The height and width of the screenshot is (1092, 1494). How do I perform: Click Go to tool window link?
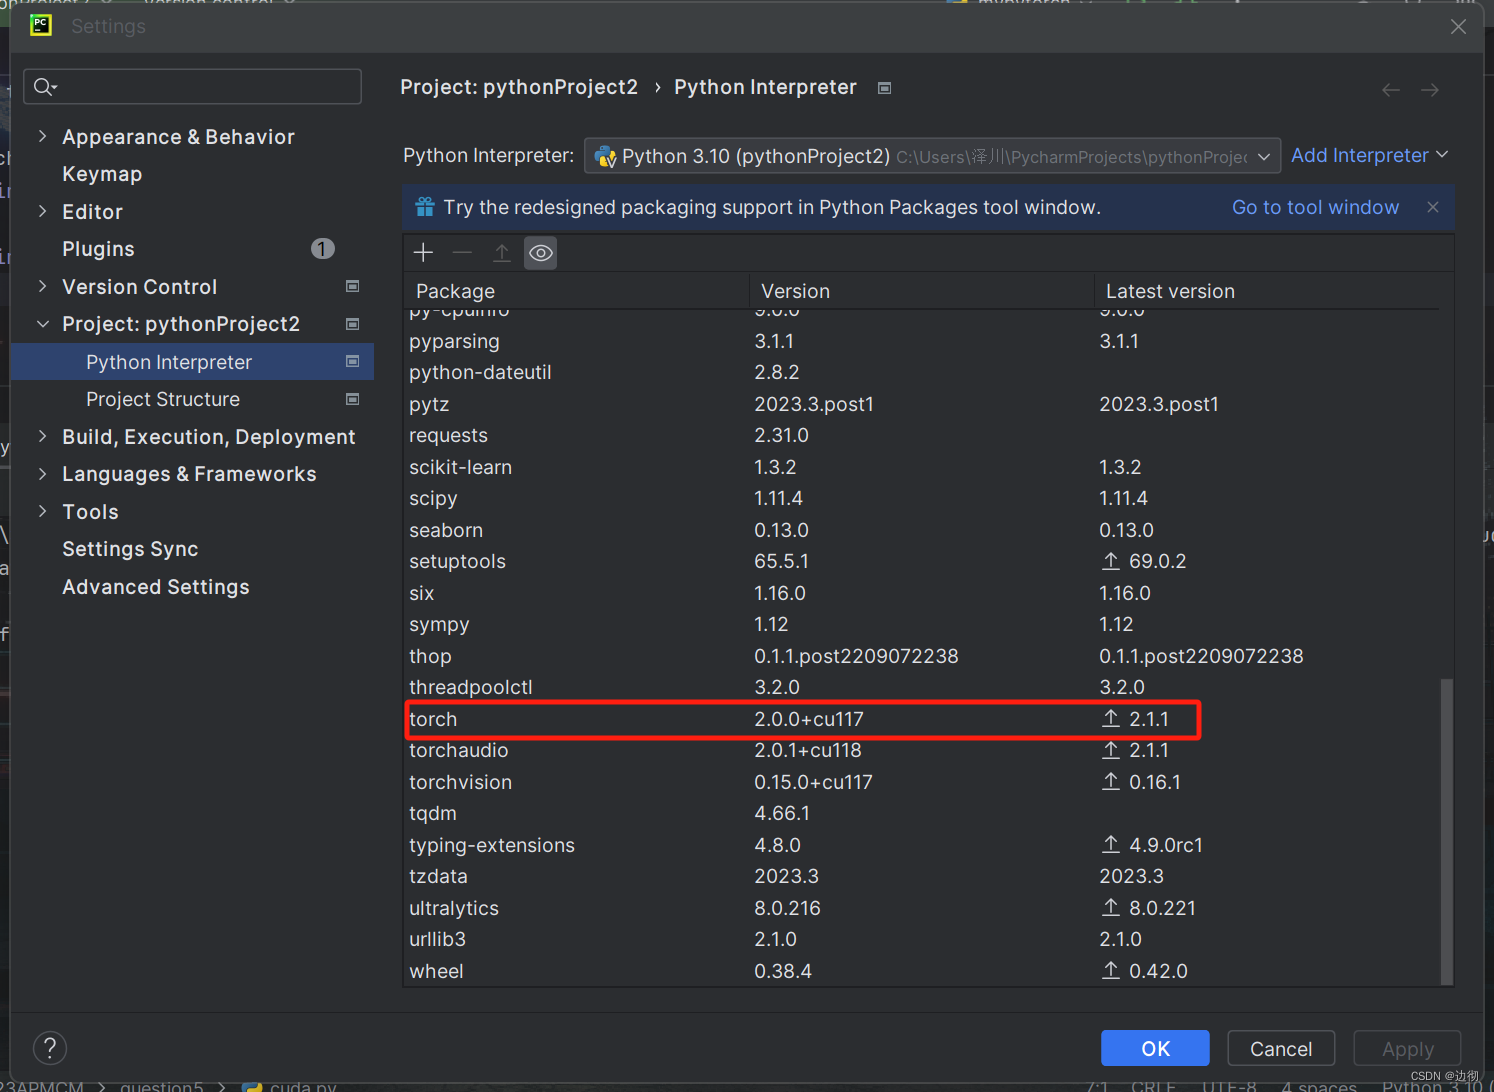(x=1315, y=207)
